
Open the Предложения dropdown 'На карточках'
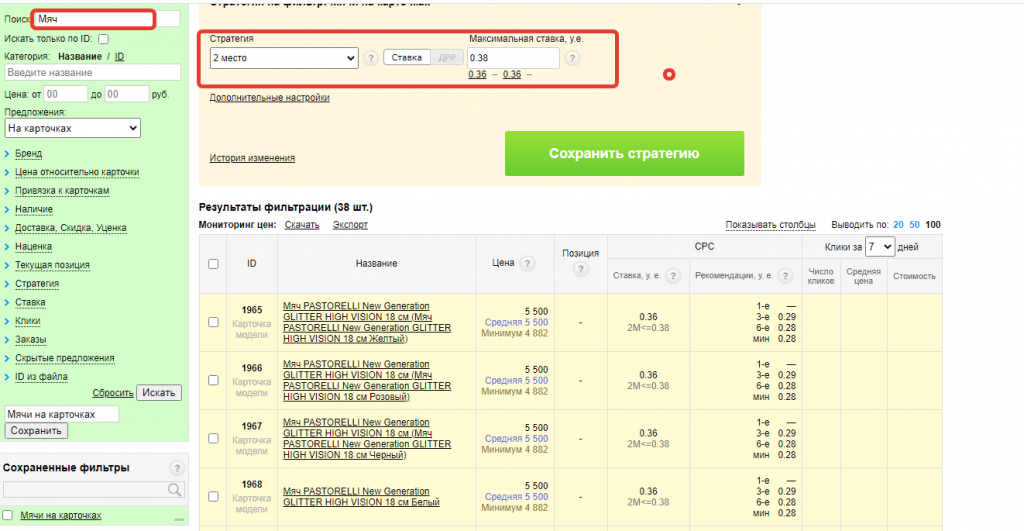point(72,128)
